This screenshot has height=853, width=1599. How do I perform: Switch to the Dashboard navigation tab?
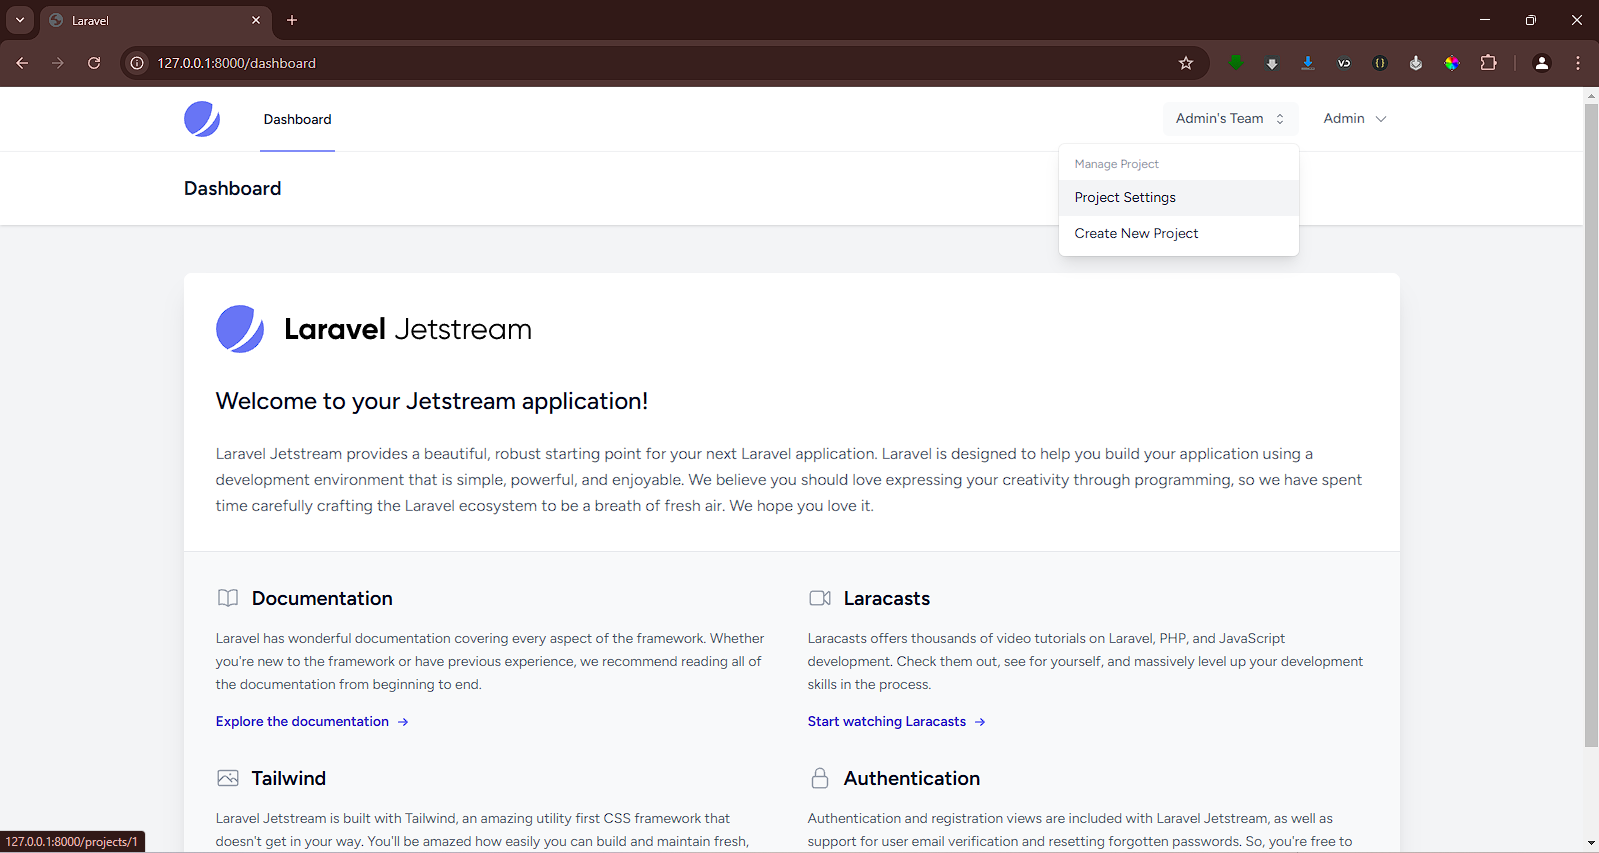(x=297, y=120)
